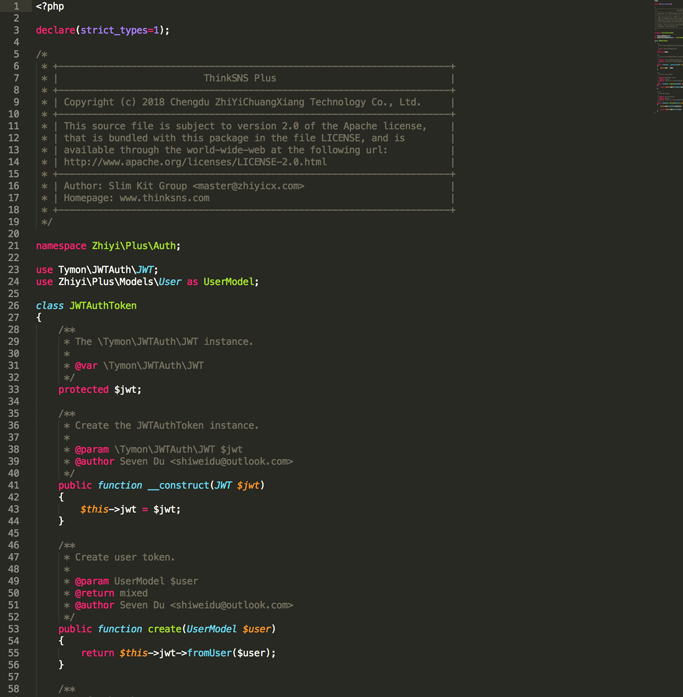Click the 'fromUser' method call

tap(209, 653)
